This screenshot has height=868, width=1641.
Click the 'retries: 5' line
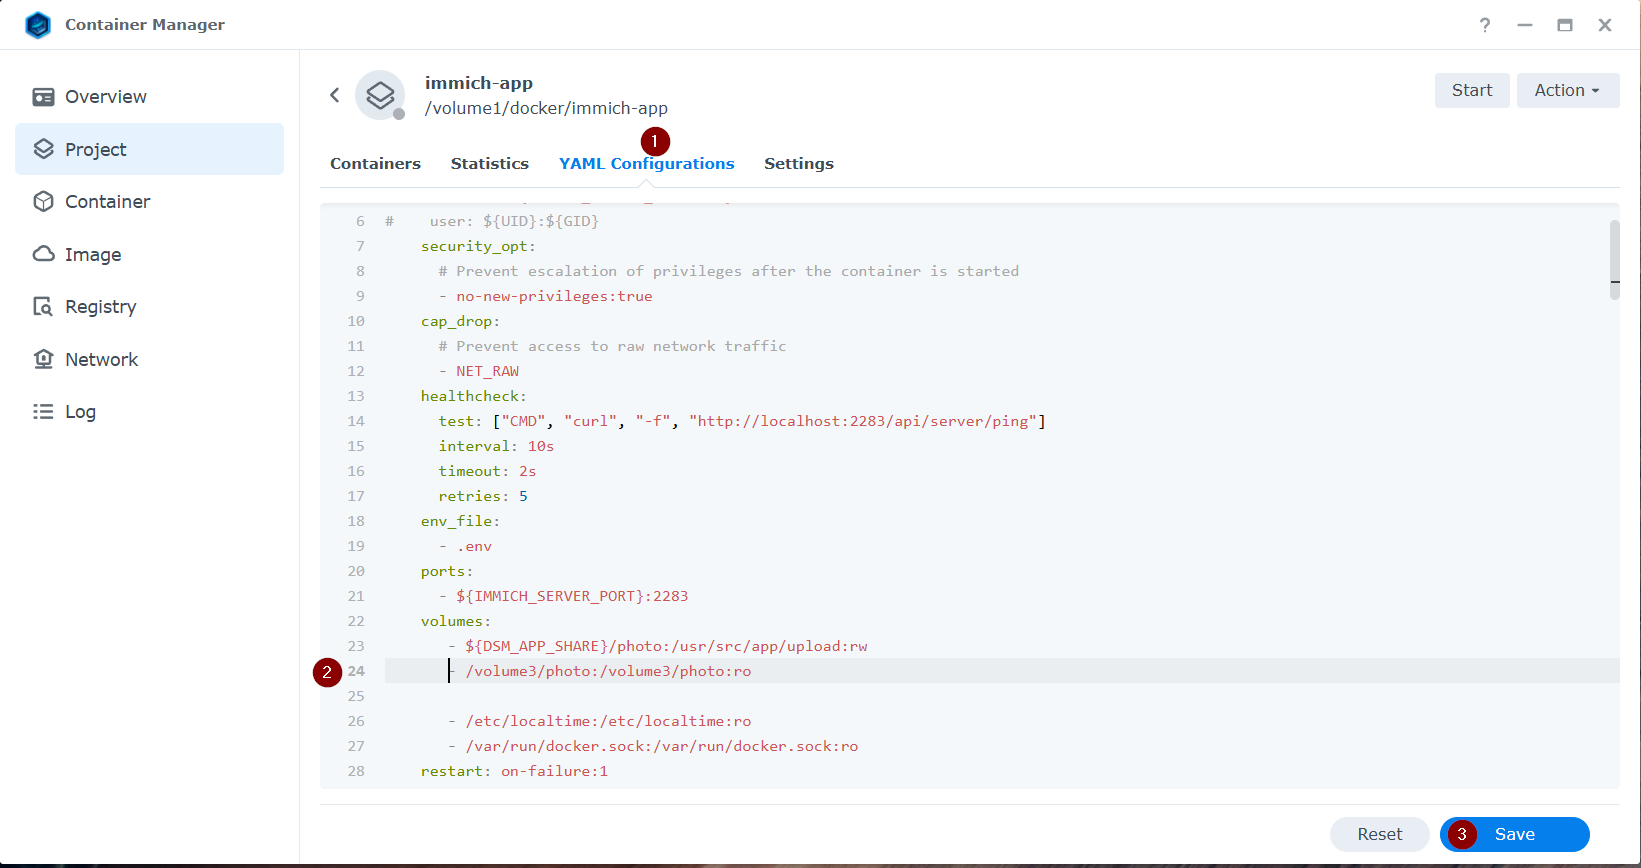tap(483, 496)
